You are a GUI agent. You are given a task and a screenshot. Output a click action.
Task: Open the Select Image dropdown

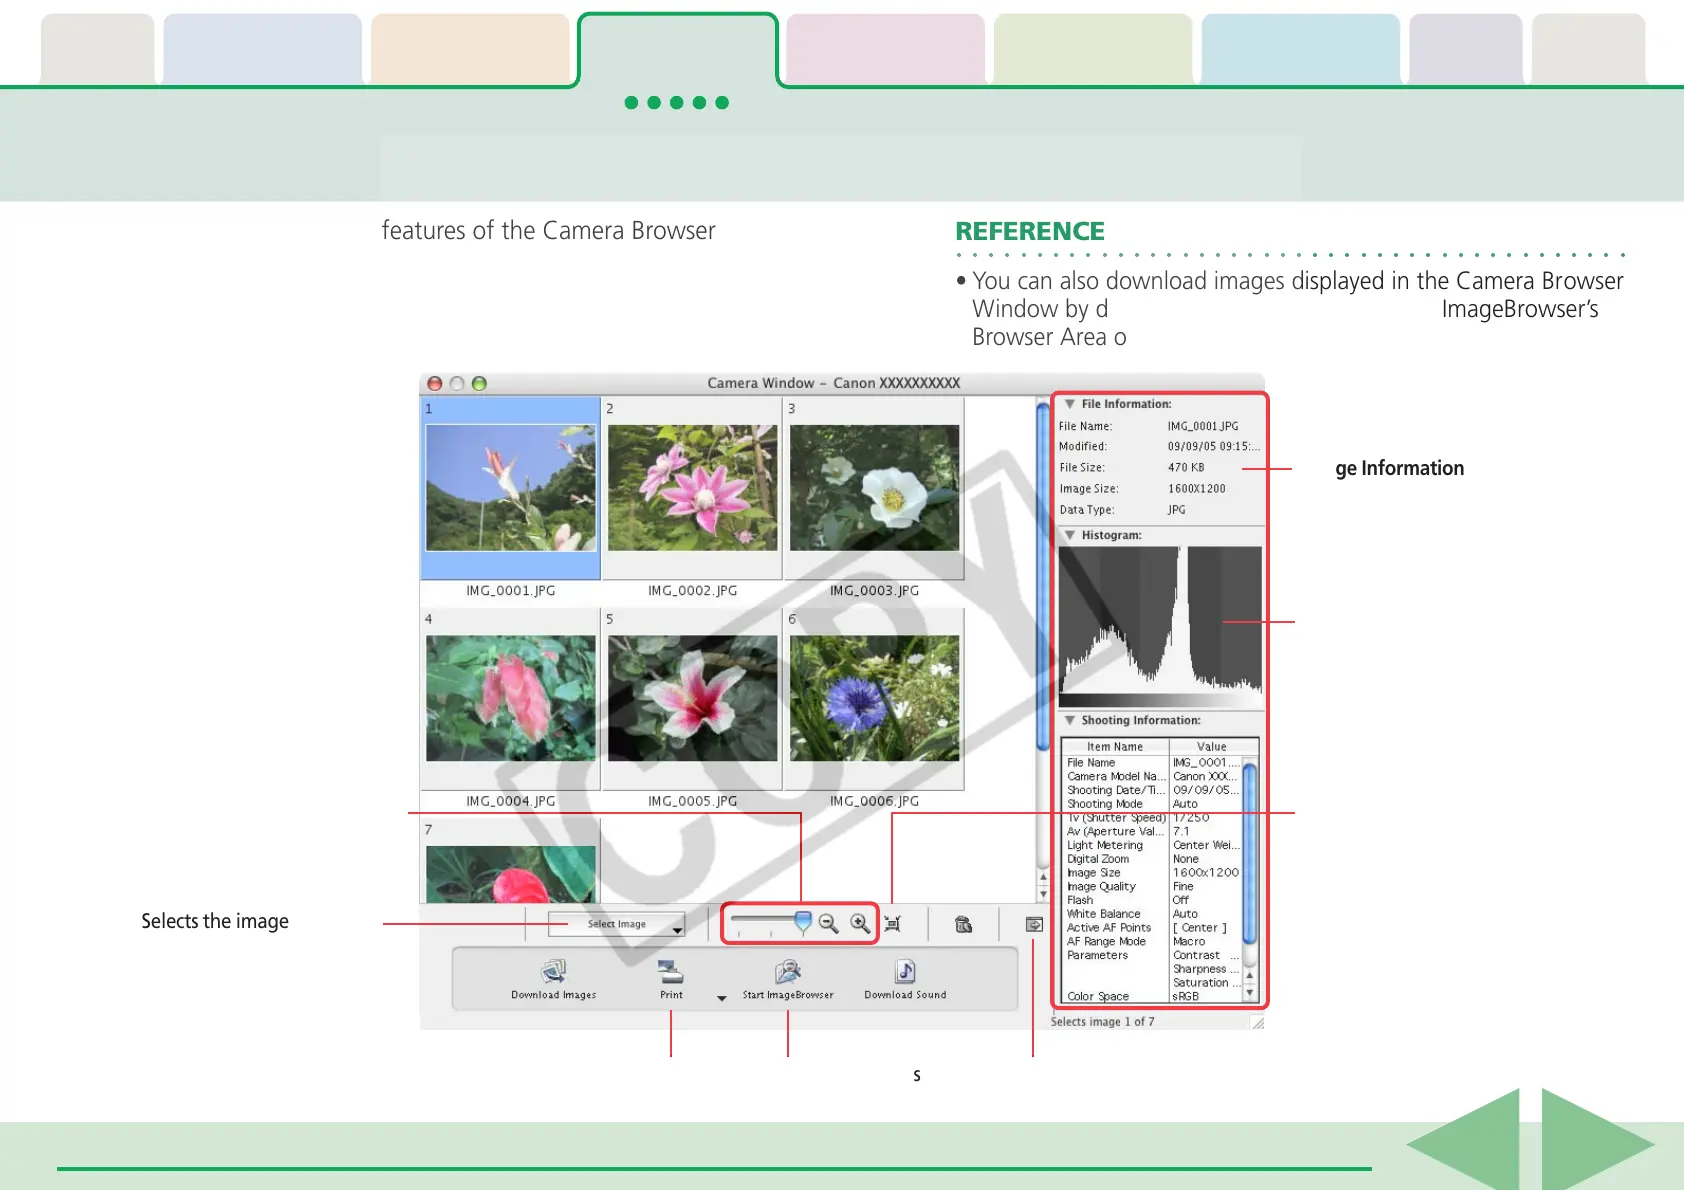pyautogui.click(x=617, y=925)
